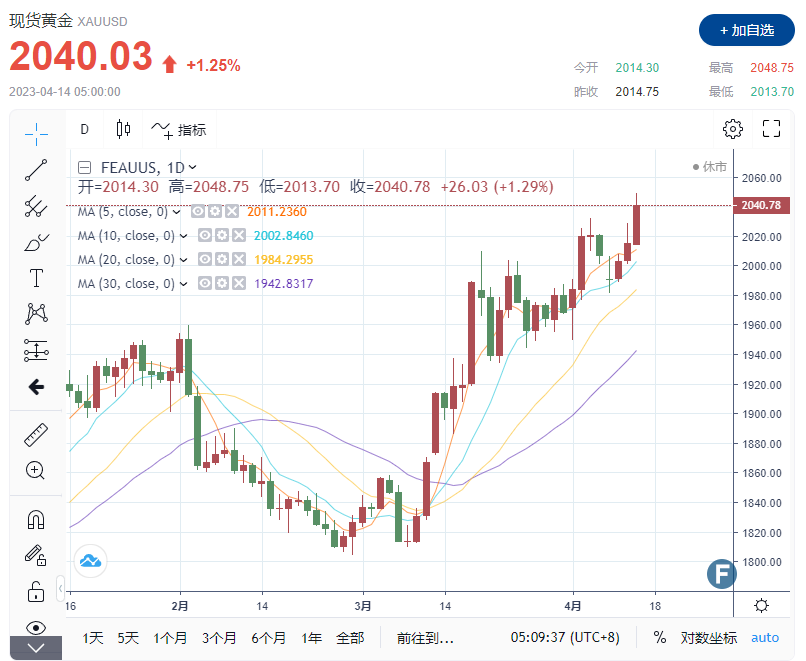Screen dimensions: 806x661
Task: Select the text annotation tool
Action: pyautogui.click(x=35, y=278)
